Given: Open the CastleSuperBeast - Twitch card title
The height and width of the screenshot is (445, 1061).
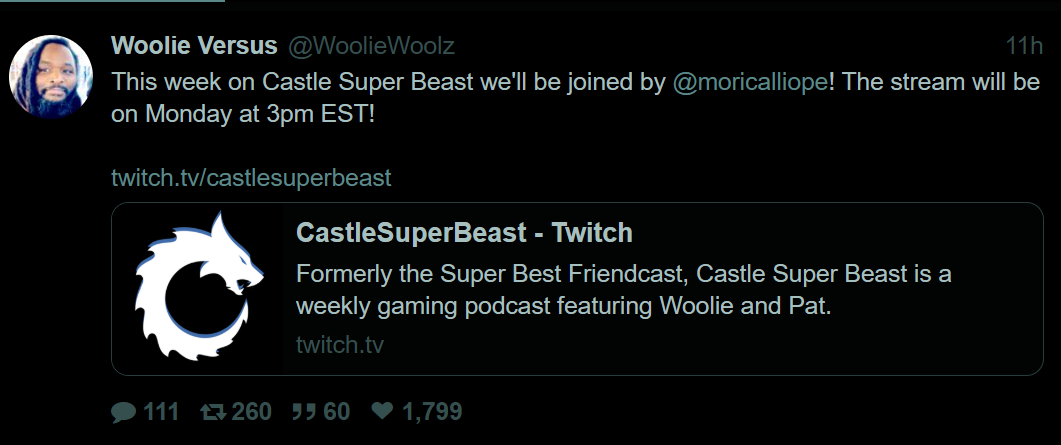Looking at the screenshot, I should point(464,233).
